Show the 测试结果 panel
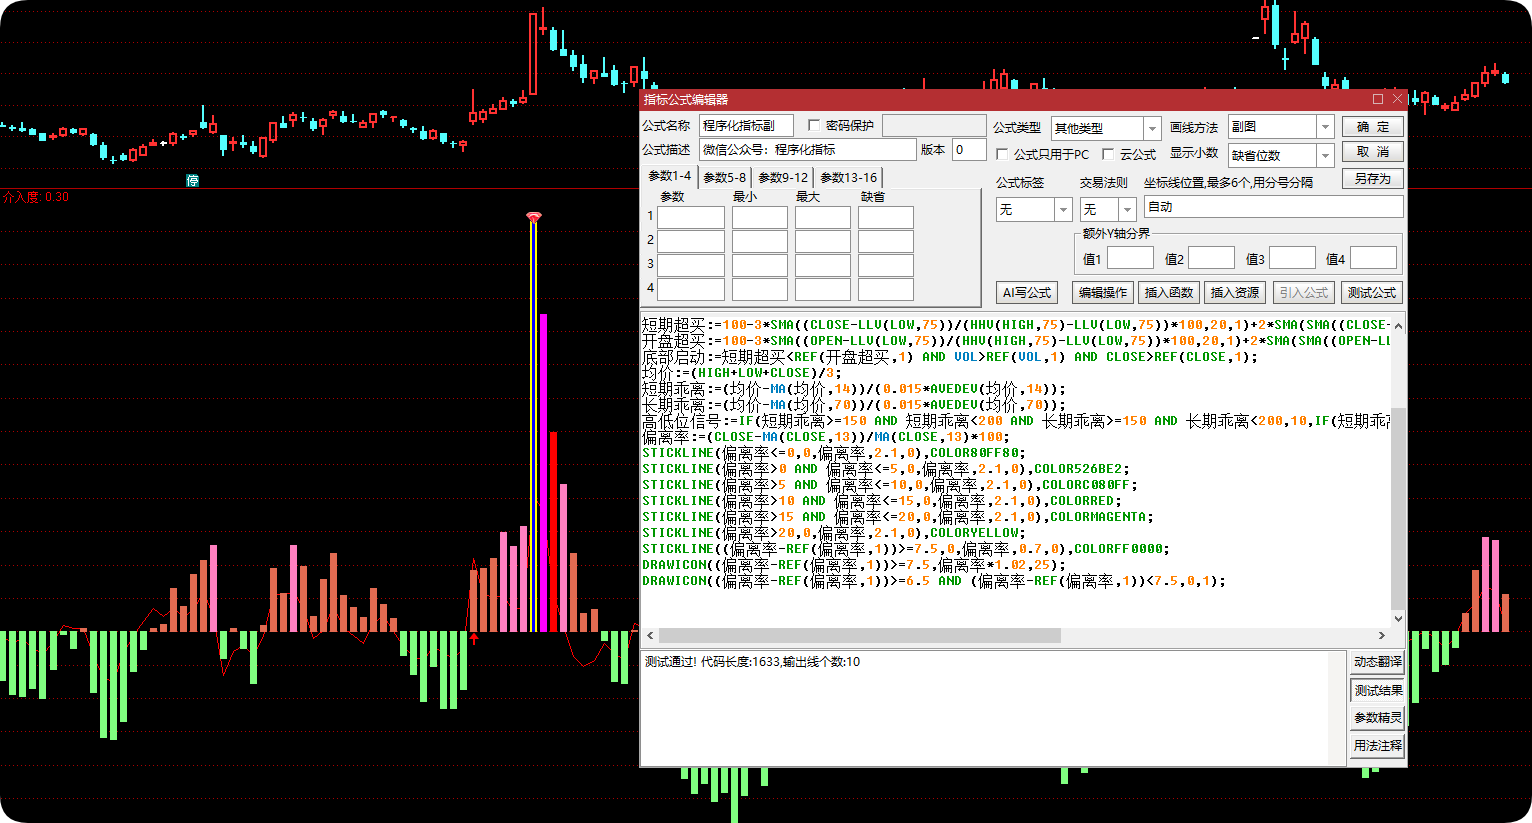Viewport: 1532px width, 823px height. (1378, 690)
